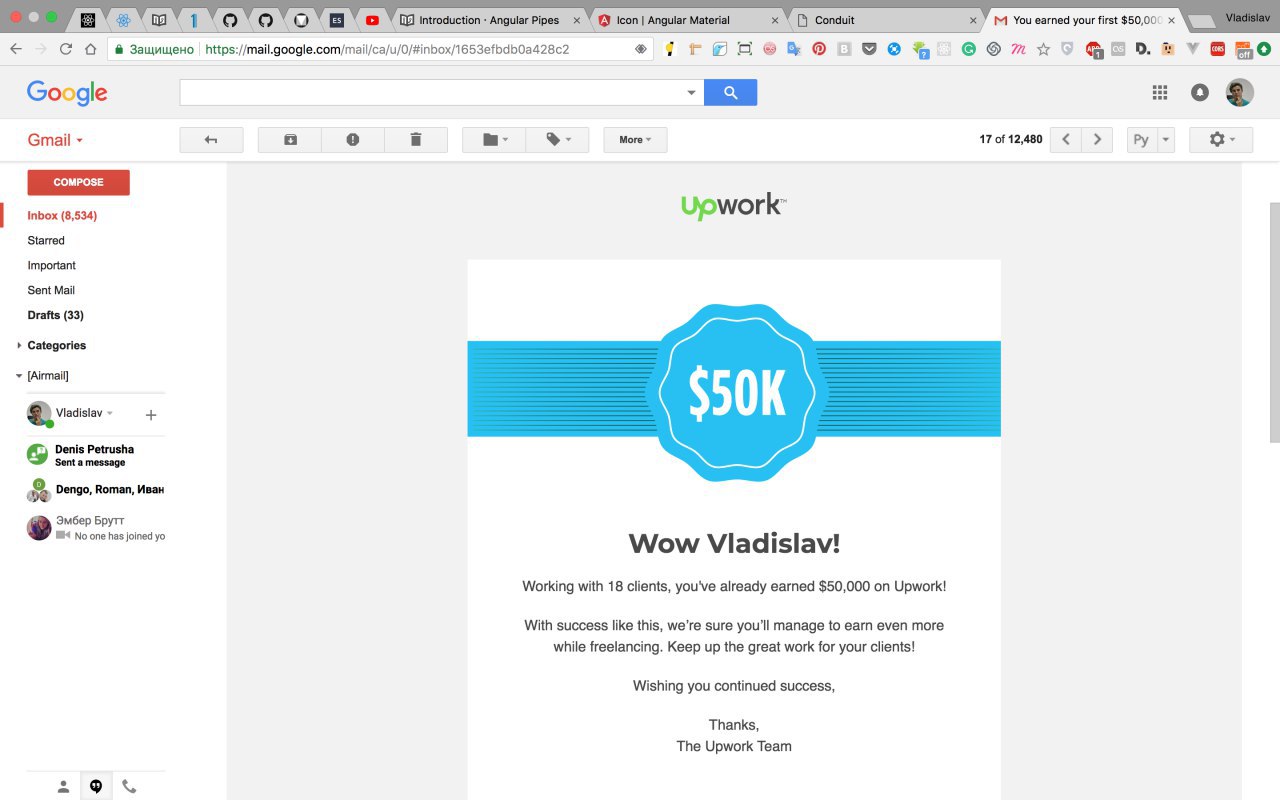Viewport: 1280px width, 800px height.
Task: Switch to Contacts tab in chat panel
Action: [63, 787]
